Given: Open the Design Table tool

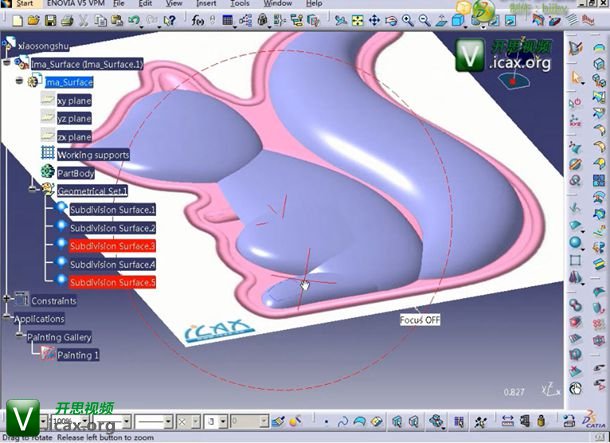Looking at the screenshot, I should coord(228,20).
